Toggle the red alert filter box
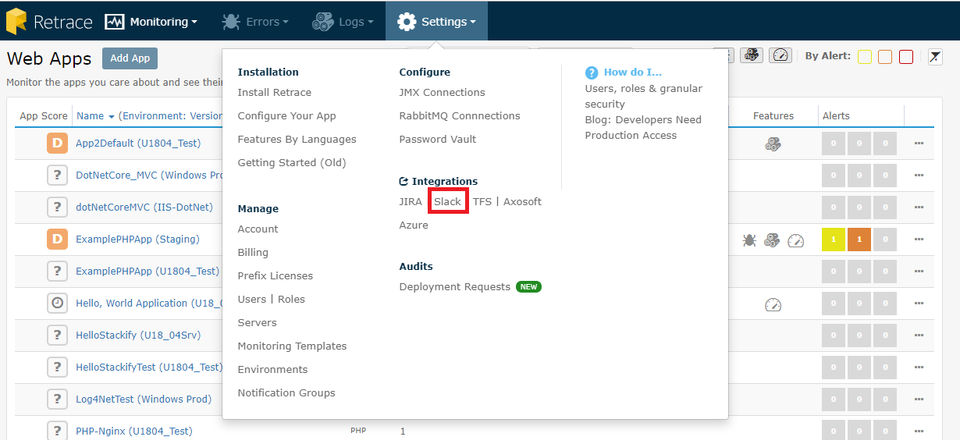Image resolution: width=960 pixels, height=440 pixels. [x=906, y=57]
